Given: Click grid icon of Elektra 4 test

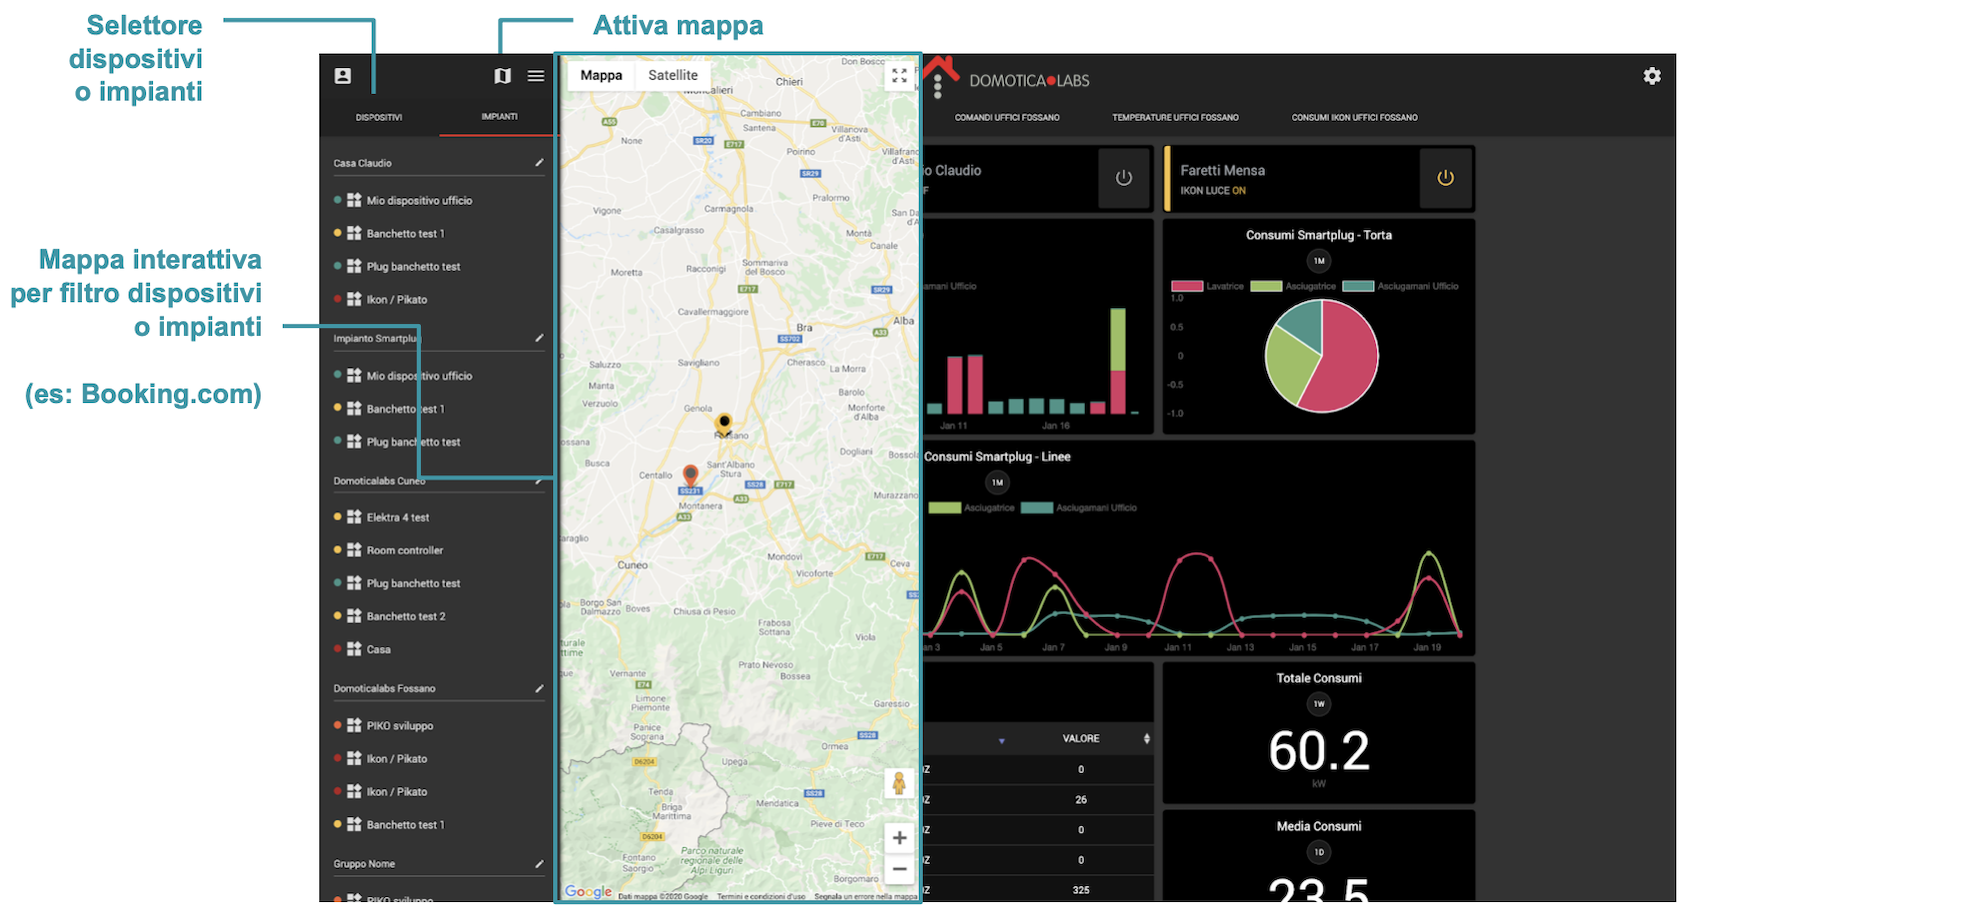Looking at the screenshot, I should point(354,517).
